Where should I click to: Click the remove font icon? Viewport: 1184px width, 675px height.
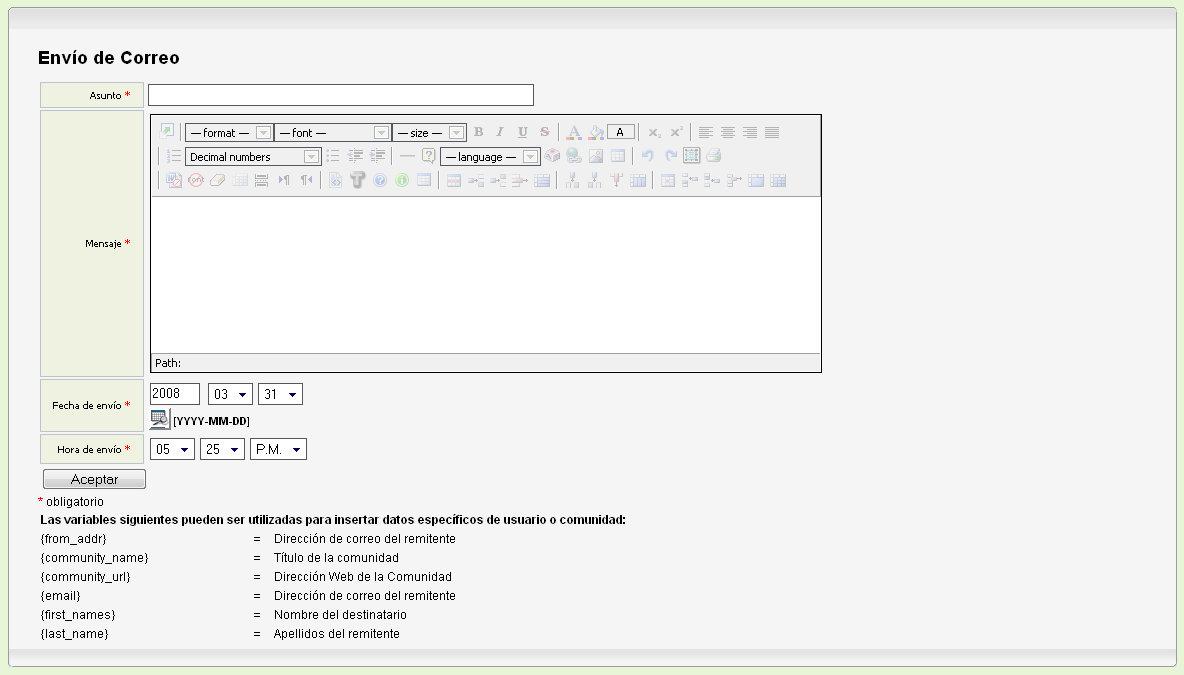pyautogui.click(x=196, y=180)
